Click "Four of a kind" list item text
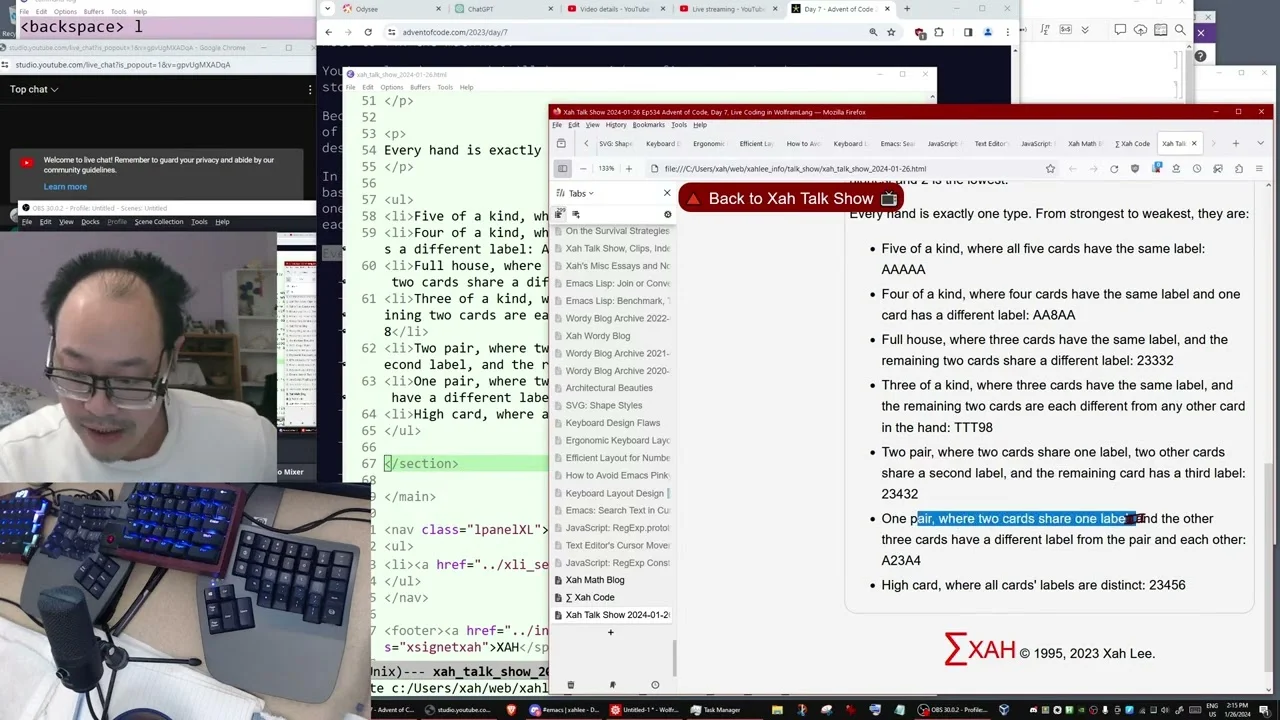 tap(1060, 304)
